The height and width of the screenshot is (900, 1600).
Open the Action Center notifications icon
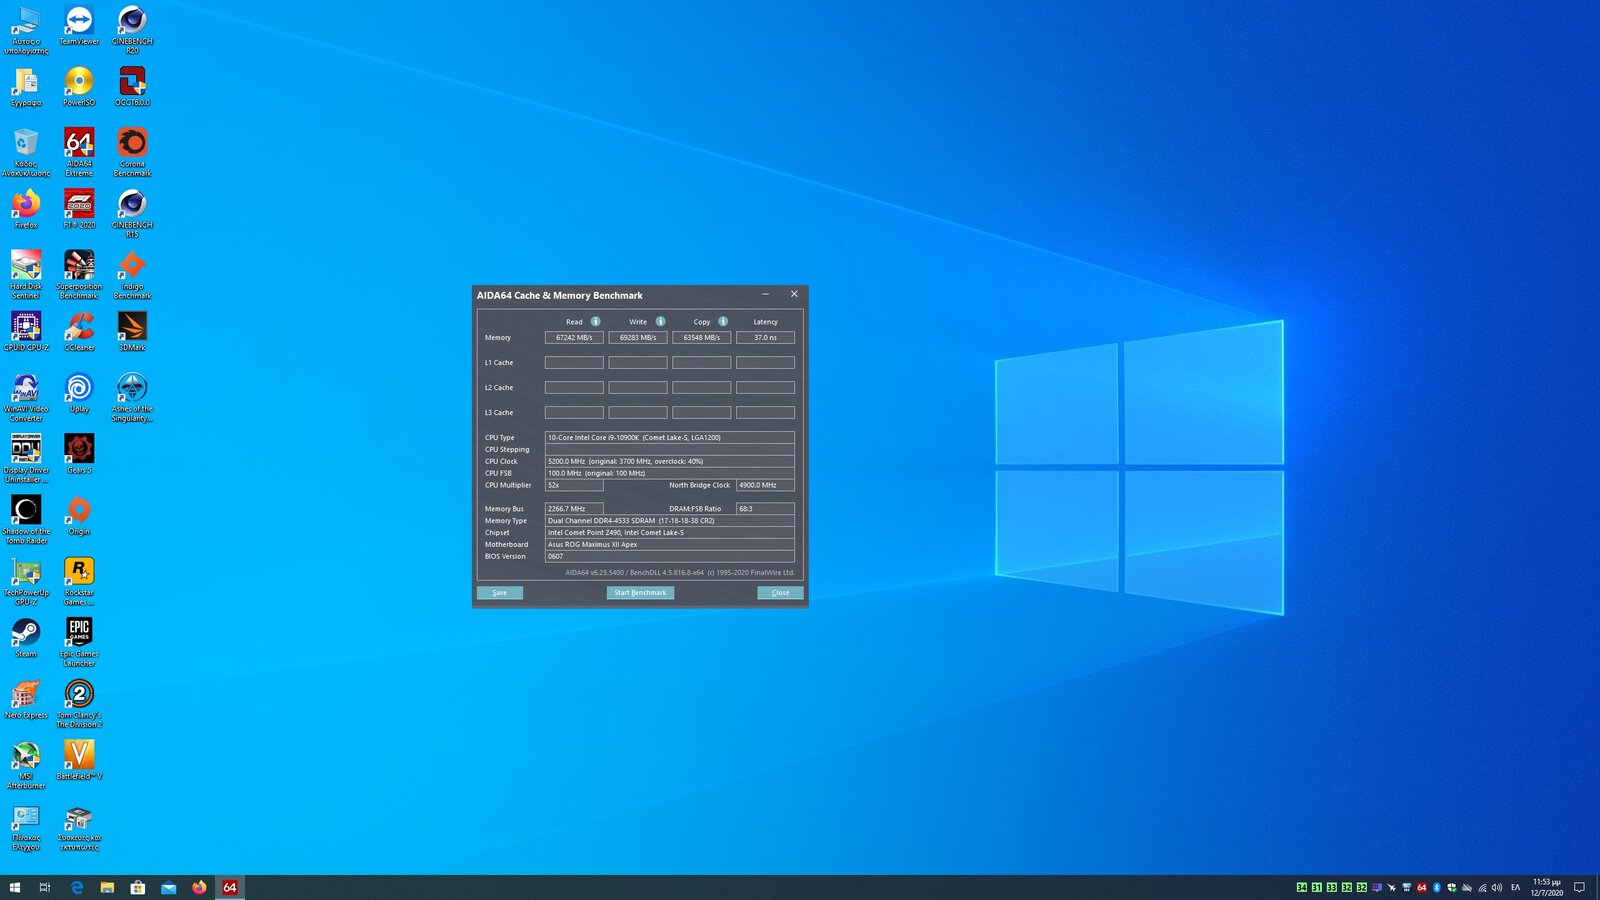1580,887
